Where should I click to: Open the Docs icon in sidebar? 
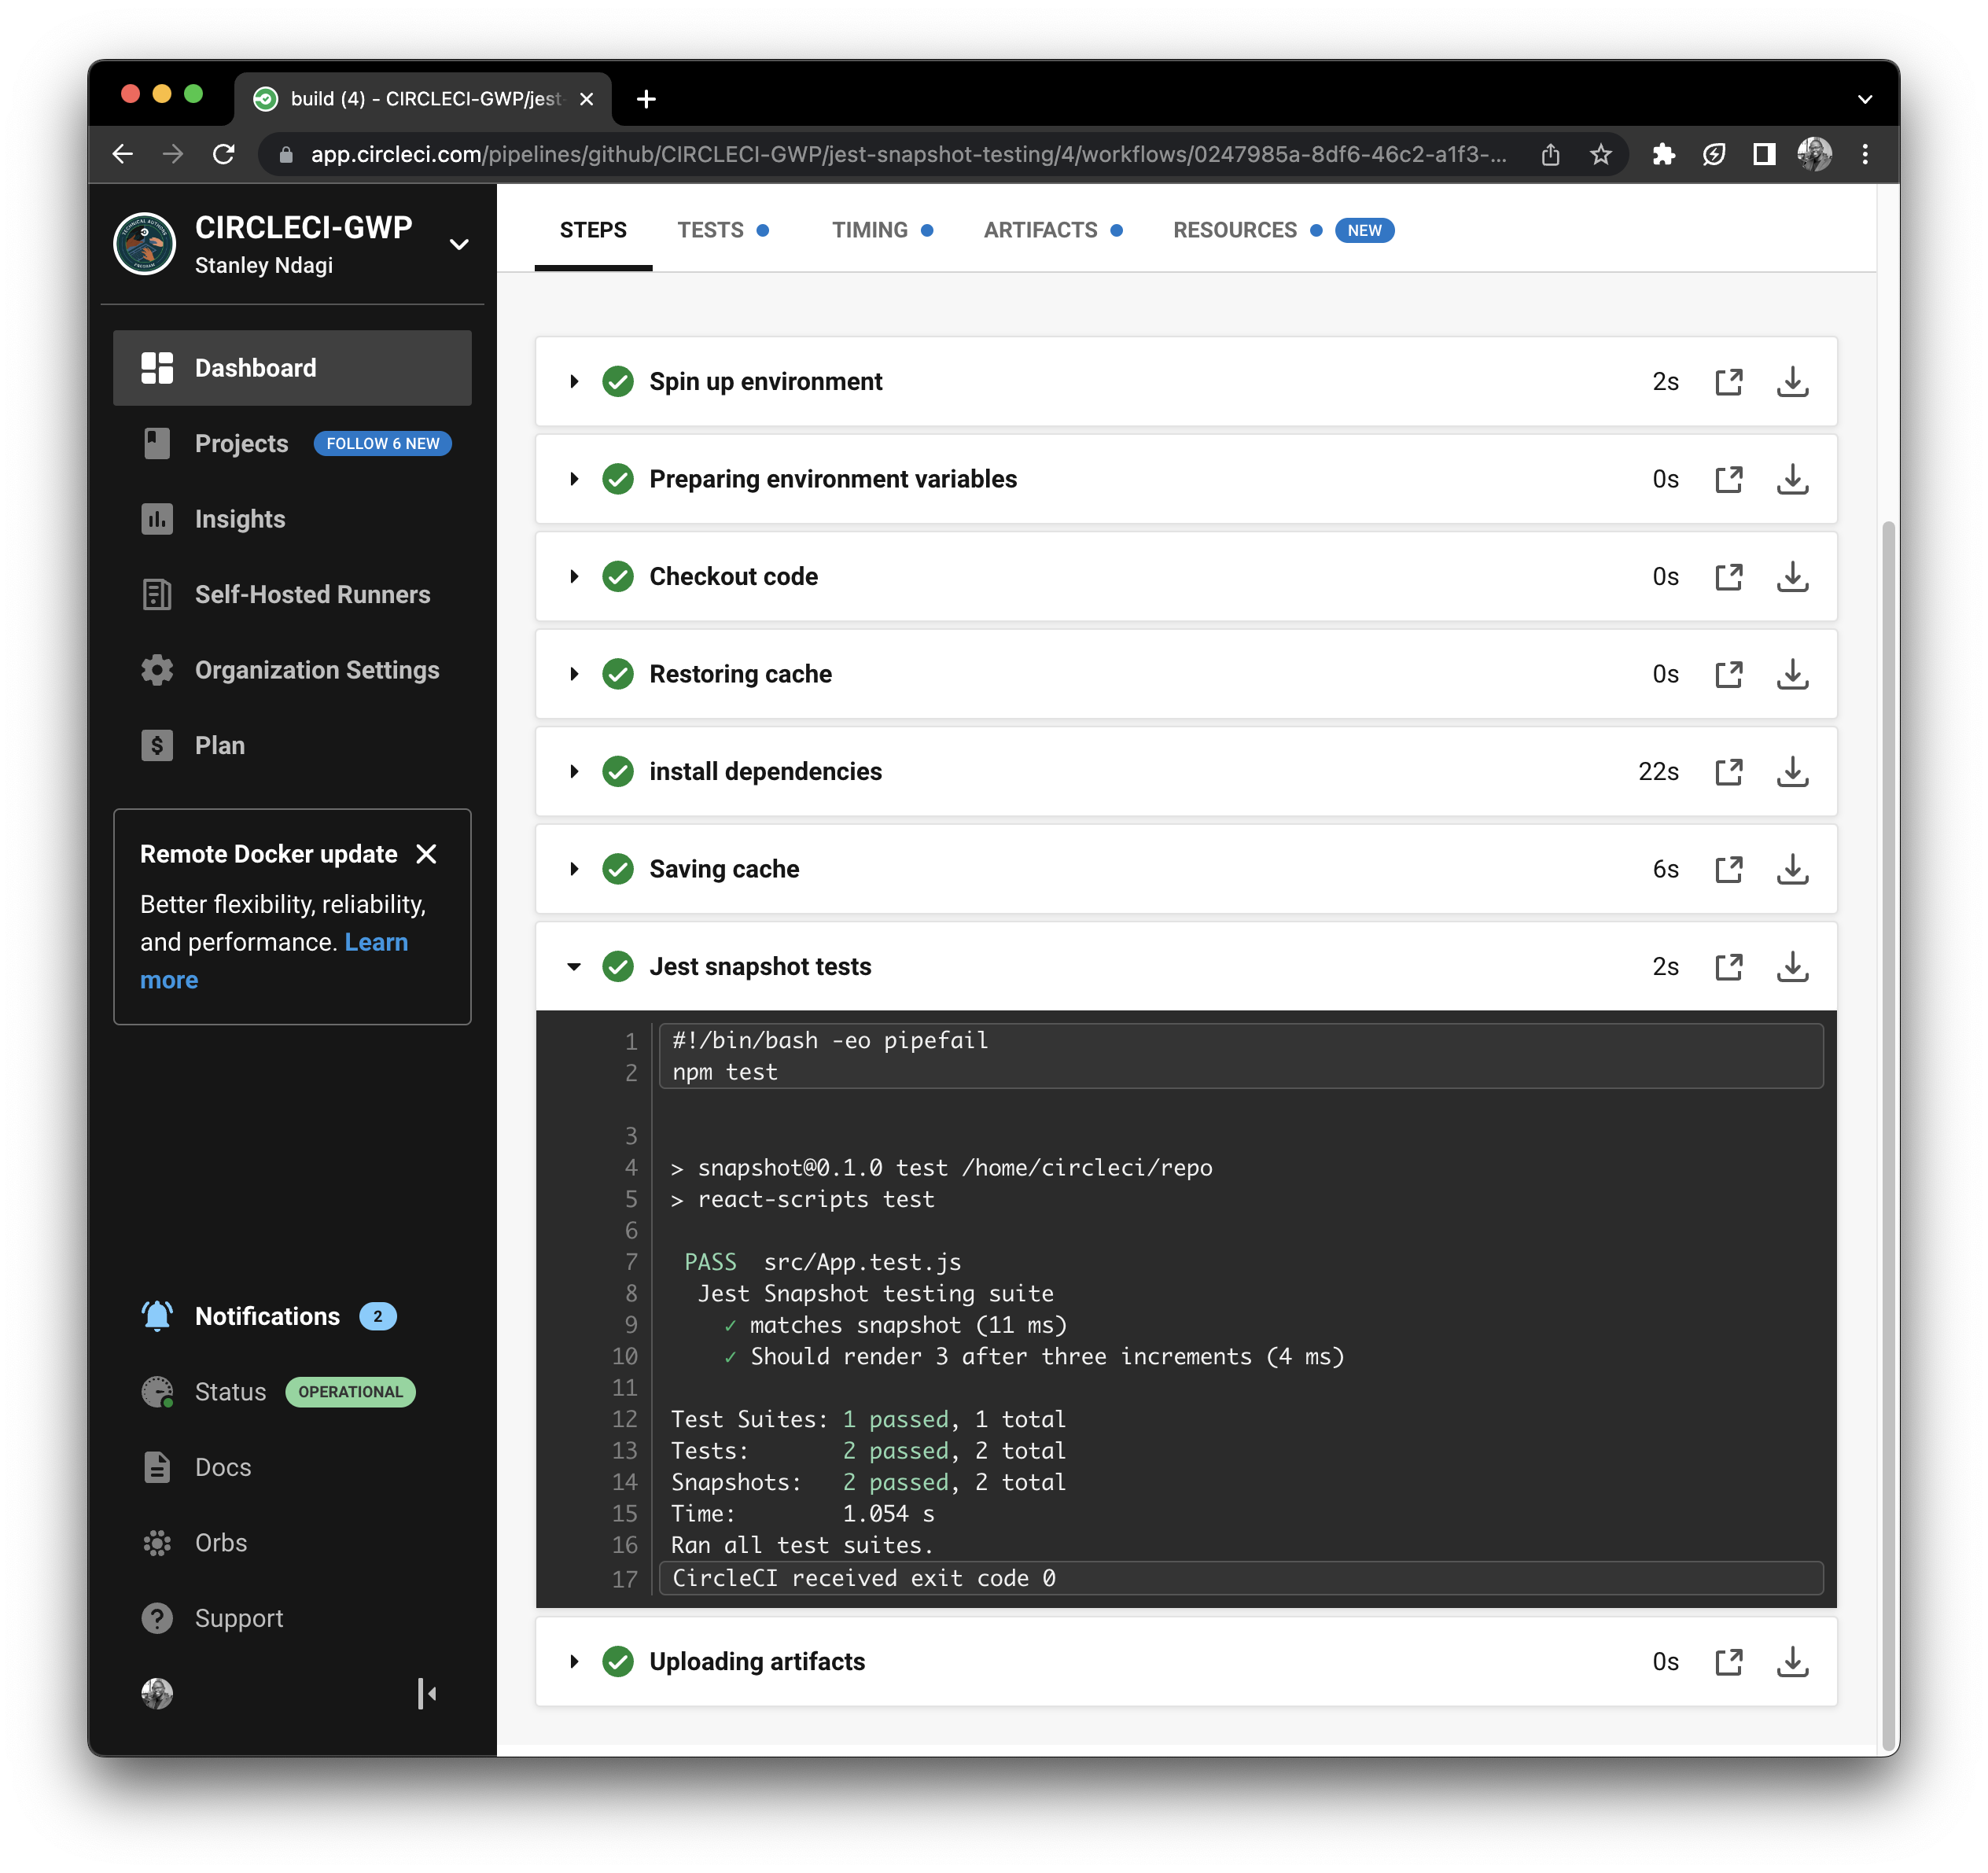tap(157, 1466)
